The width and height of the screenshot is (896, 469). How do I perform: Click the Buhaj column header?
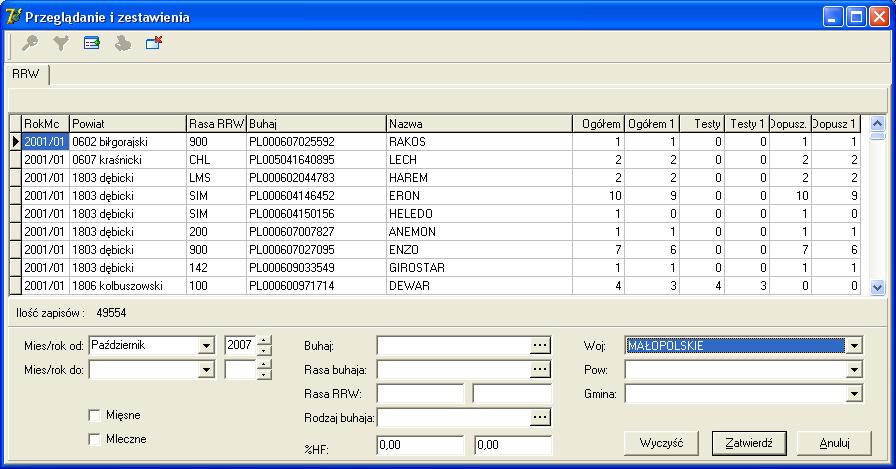tap(316, 123)
